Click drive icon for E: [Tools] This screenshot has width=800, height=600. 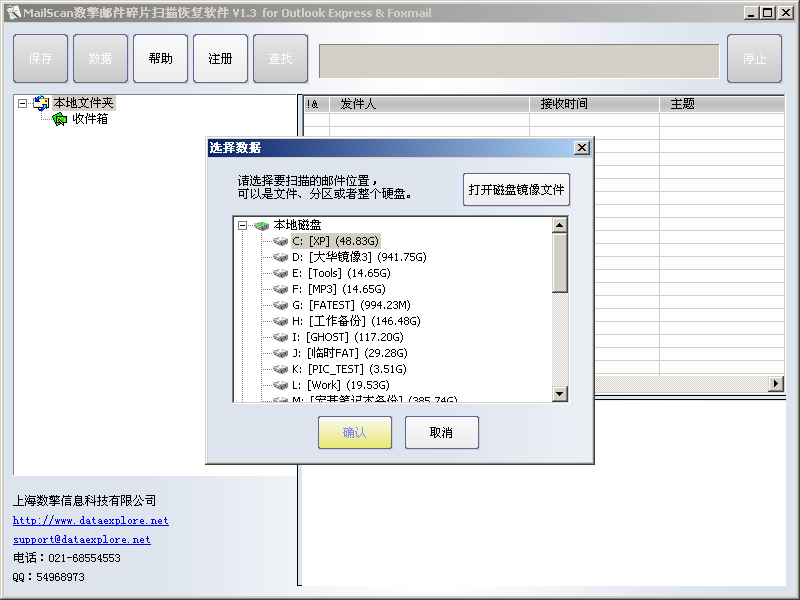coord(280,273)
